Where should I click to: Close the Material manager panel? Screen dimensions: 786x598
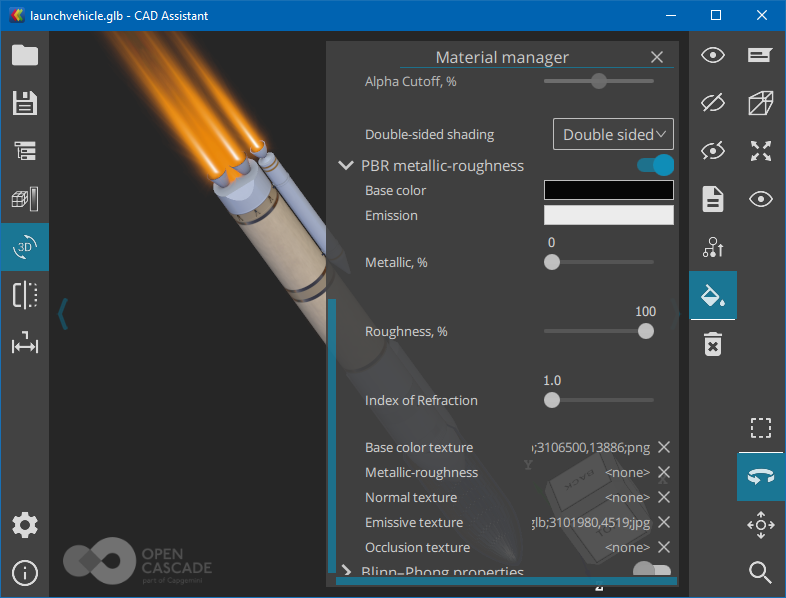657,58
